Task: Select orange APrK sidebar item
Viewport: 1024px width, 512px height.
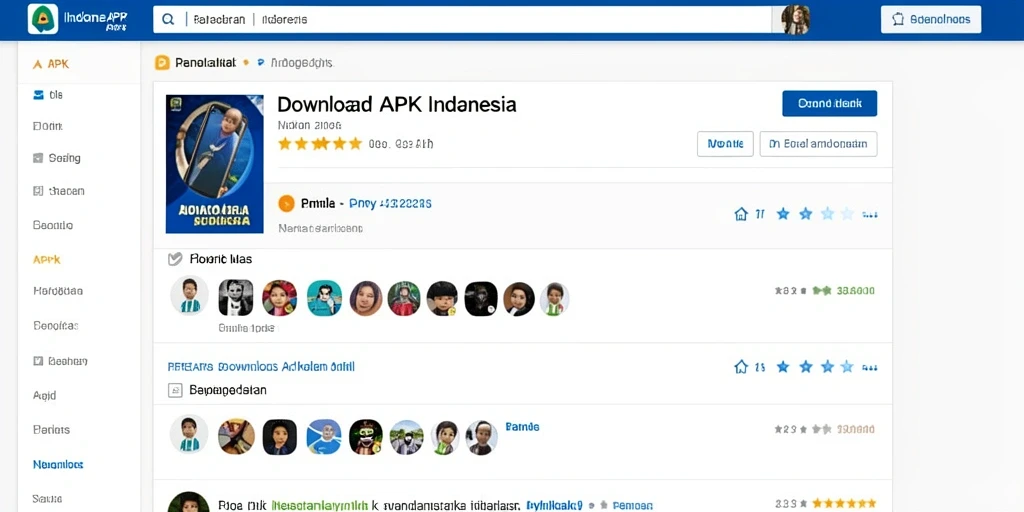Action: tap(46, 259)
